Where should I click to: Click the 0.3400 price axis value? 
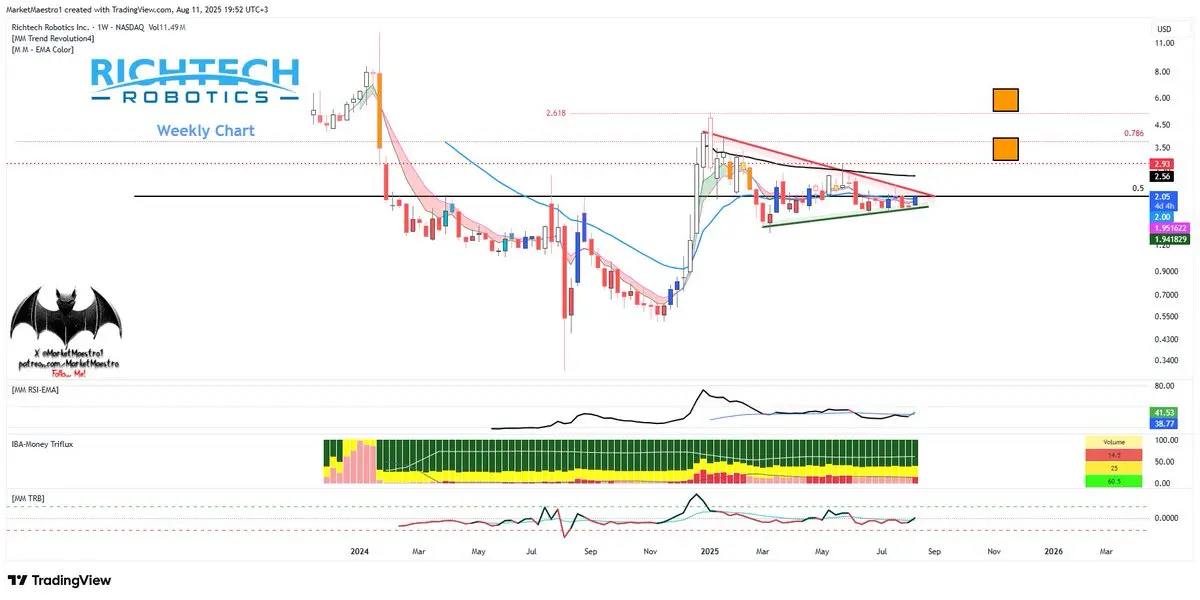1167,360
